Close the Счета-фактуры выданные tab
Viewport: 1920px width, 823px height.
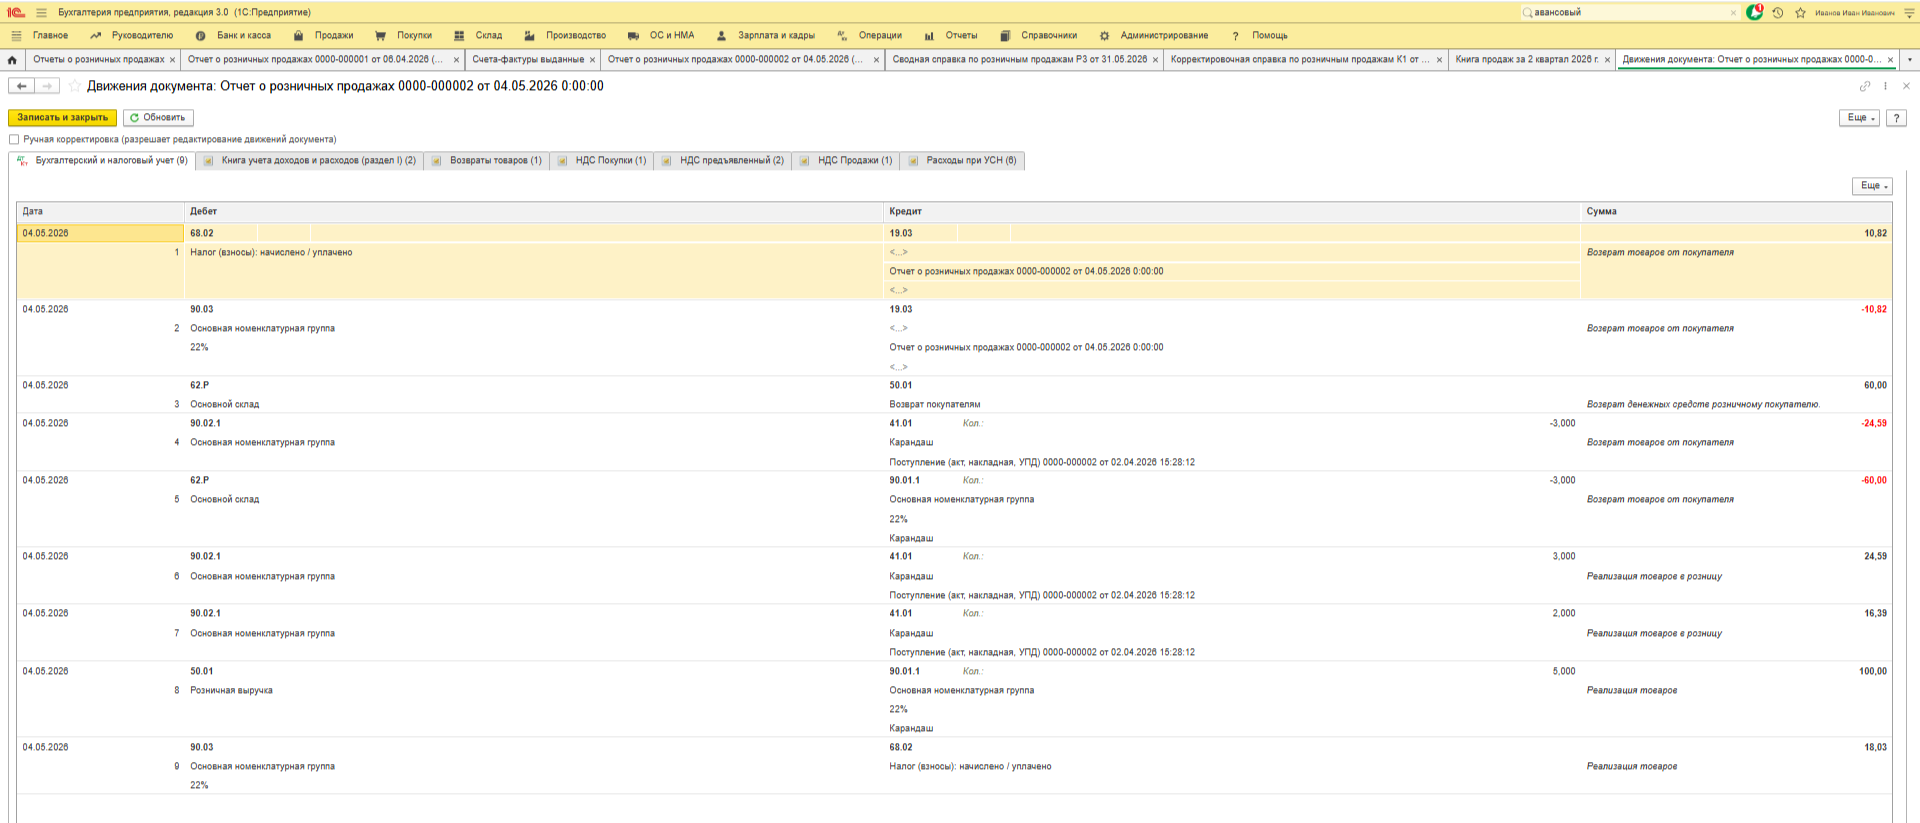tap(592, 60)
